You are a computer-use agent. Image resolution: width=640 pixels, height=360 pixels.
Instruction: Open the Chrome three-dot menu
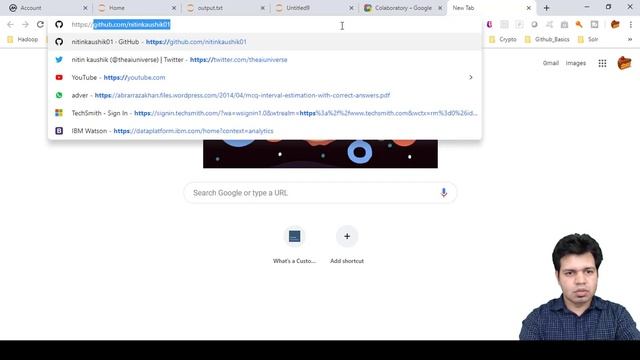[631, 25]
